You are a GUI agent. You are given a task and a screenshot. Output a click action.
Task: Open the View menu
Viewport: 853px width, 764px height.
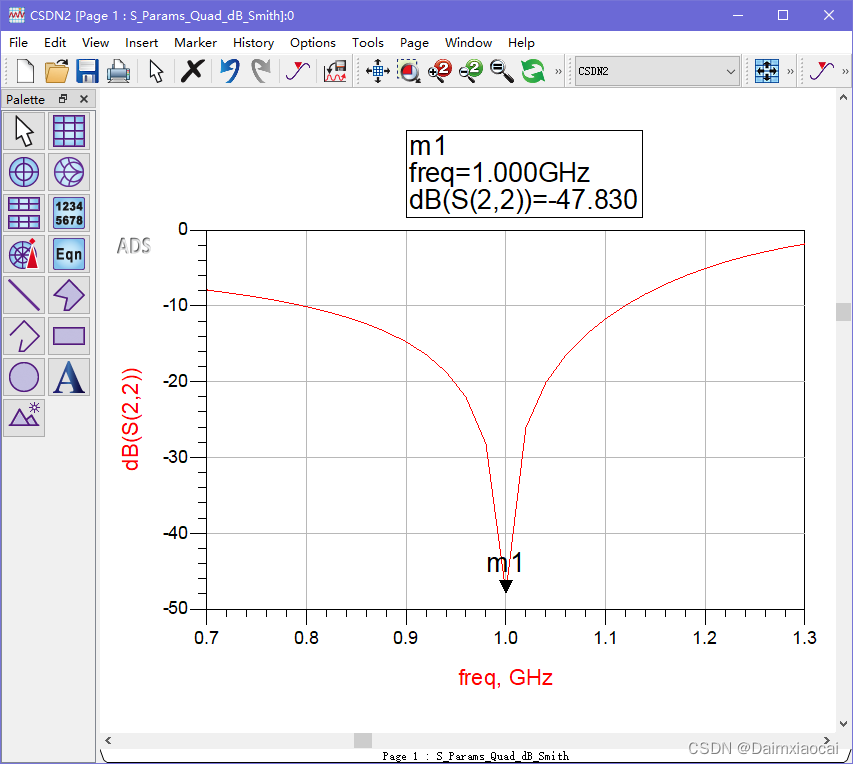tap(95, 42)
